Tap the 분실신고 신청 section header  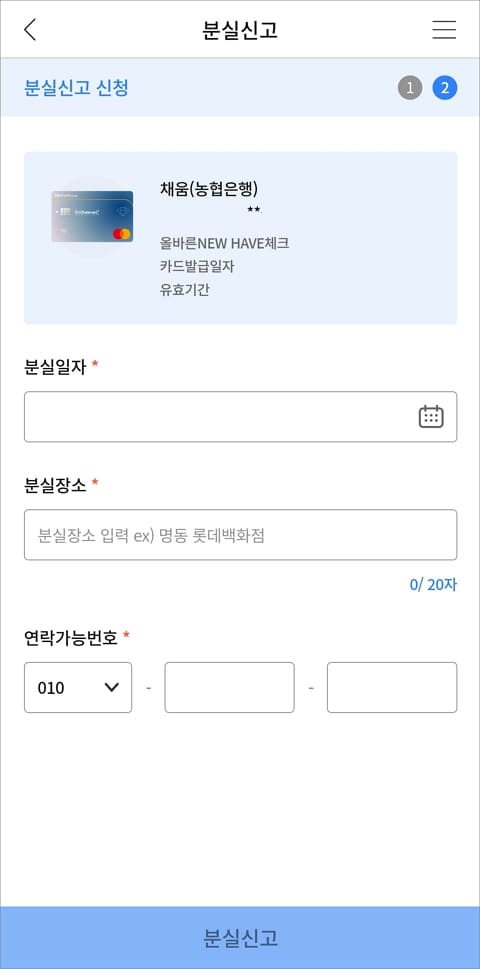click(76, 88)
